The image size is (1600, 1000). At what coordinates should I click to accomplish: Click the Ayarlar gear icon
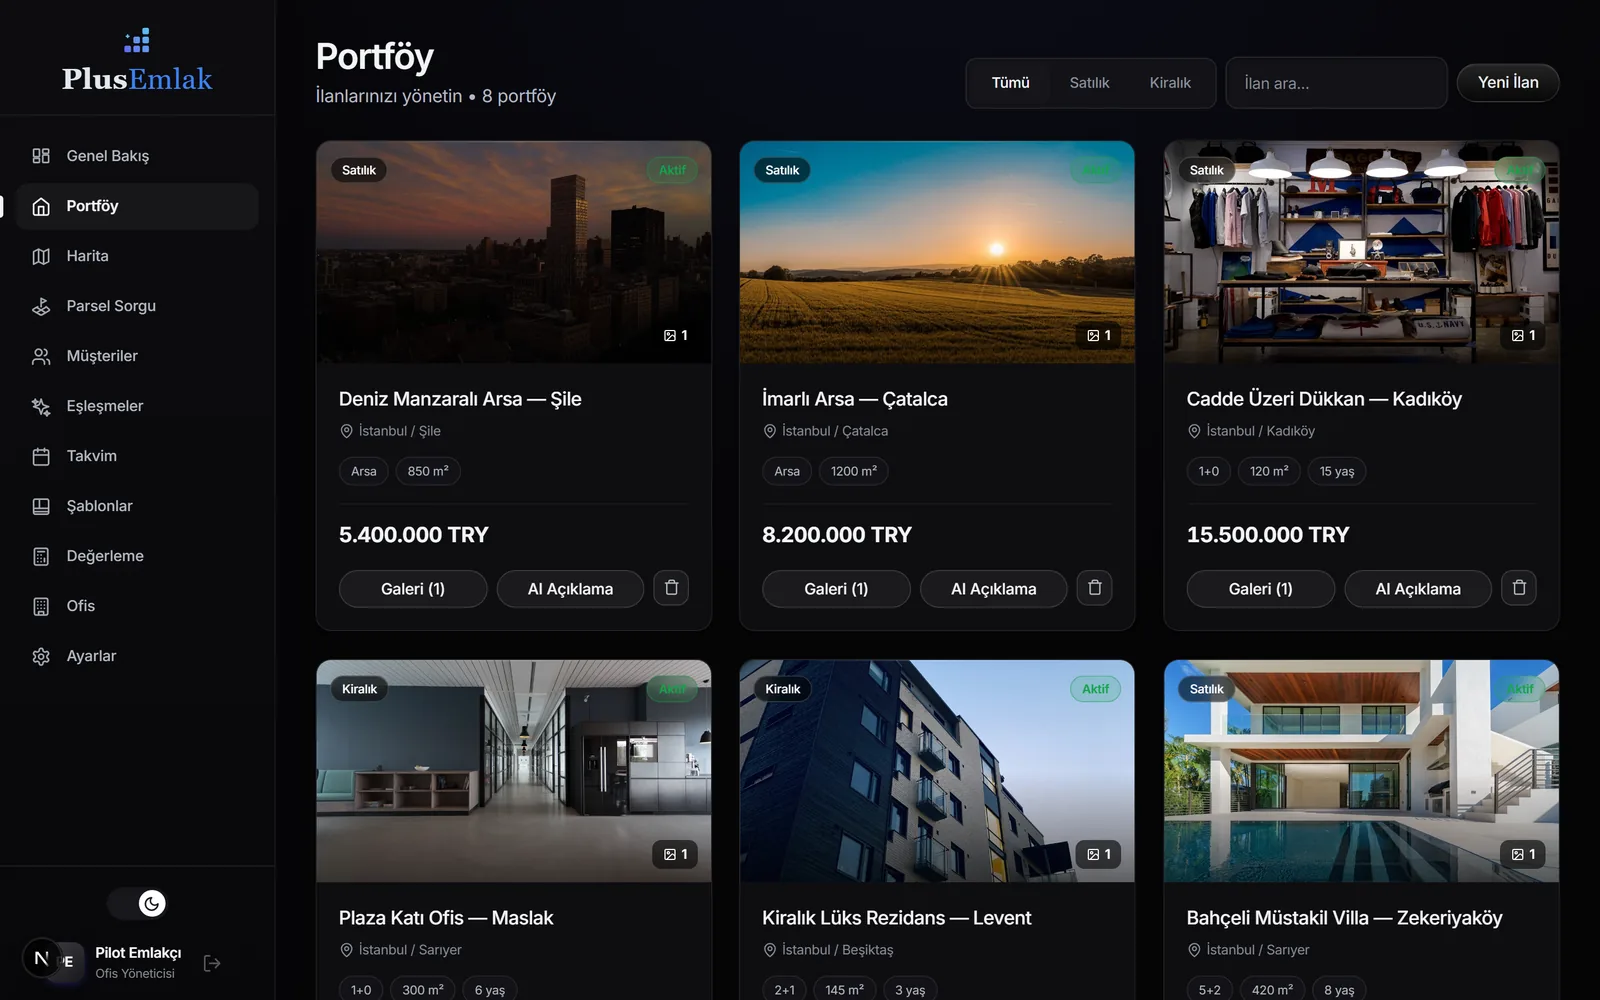click(x=41, y=656)
